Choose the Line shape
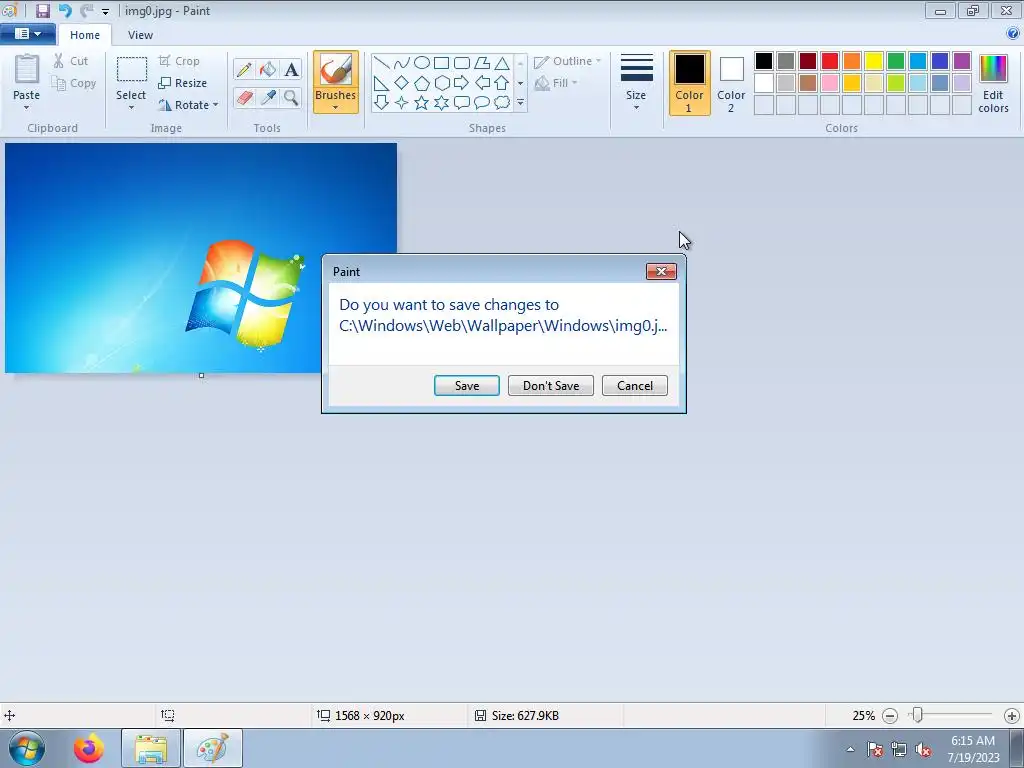Viewport: 1024px width, 768px height. [x=381, y=63]
